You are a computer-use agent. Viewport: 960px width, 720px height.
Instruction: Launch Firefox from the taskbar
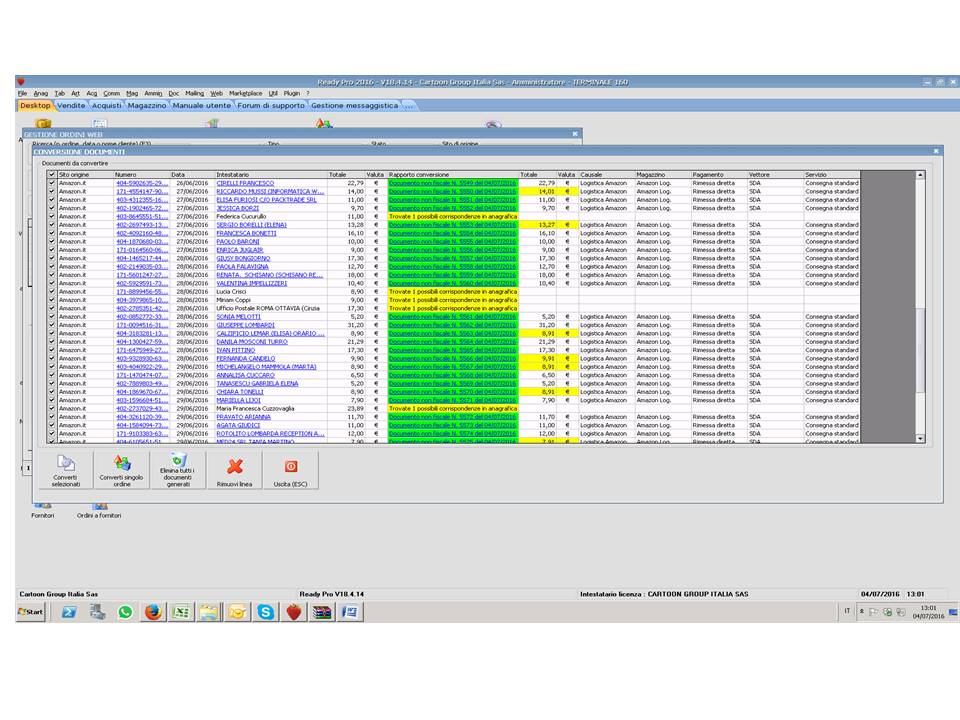(153, 612)
